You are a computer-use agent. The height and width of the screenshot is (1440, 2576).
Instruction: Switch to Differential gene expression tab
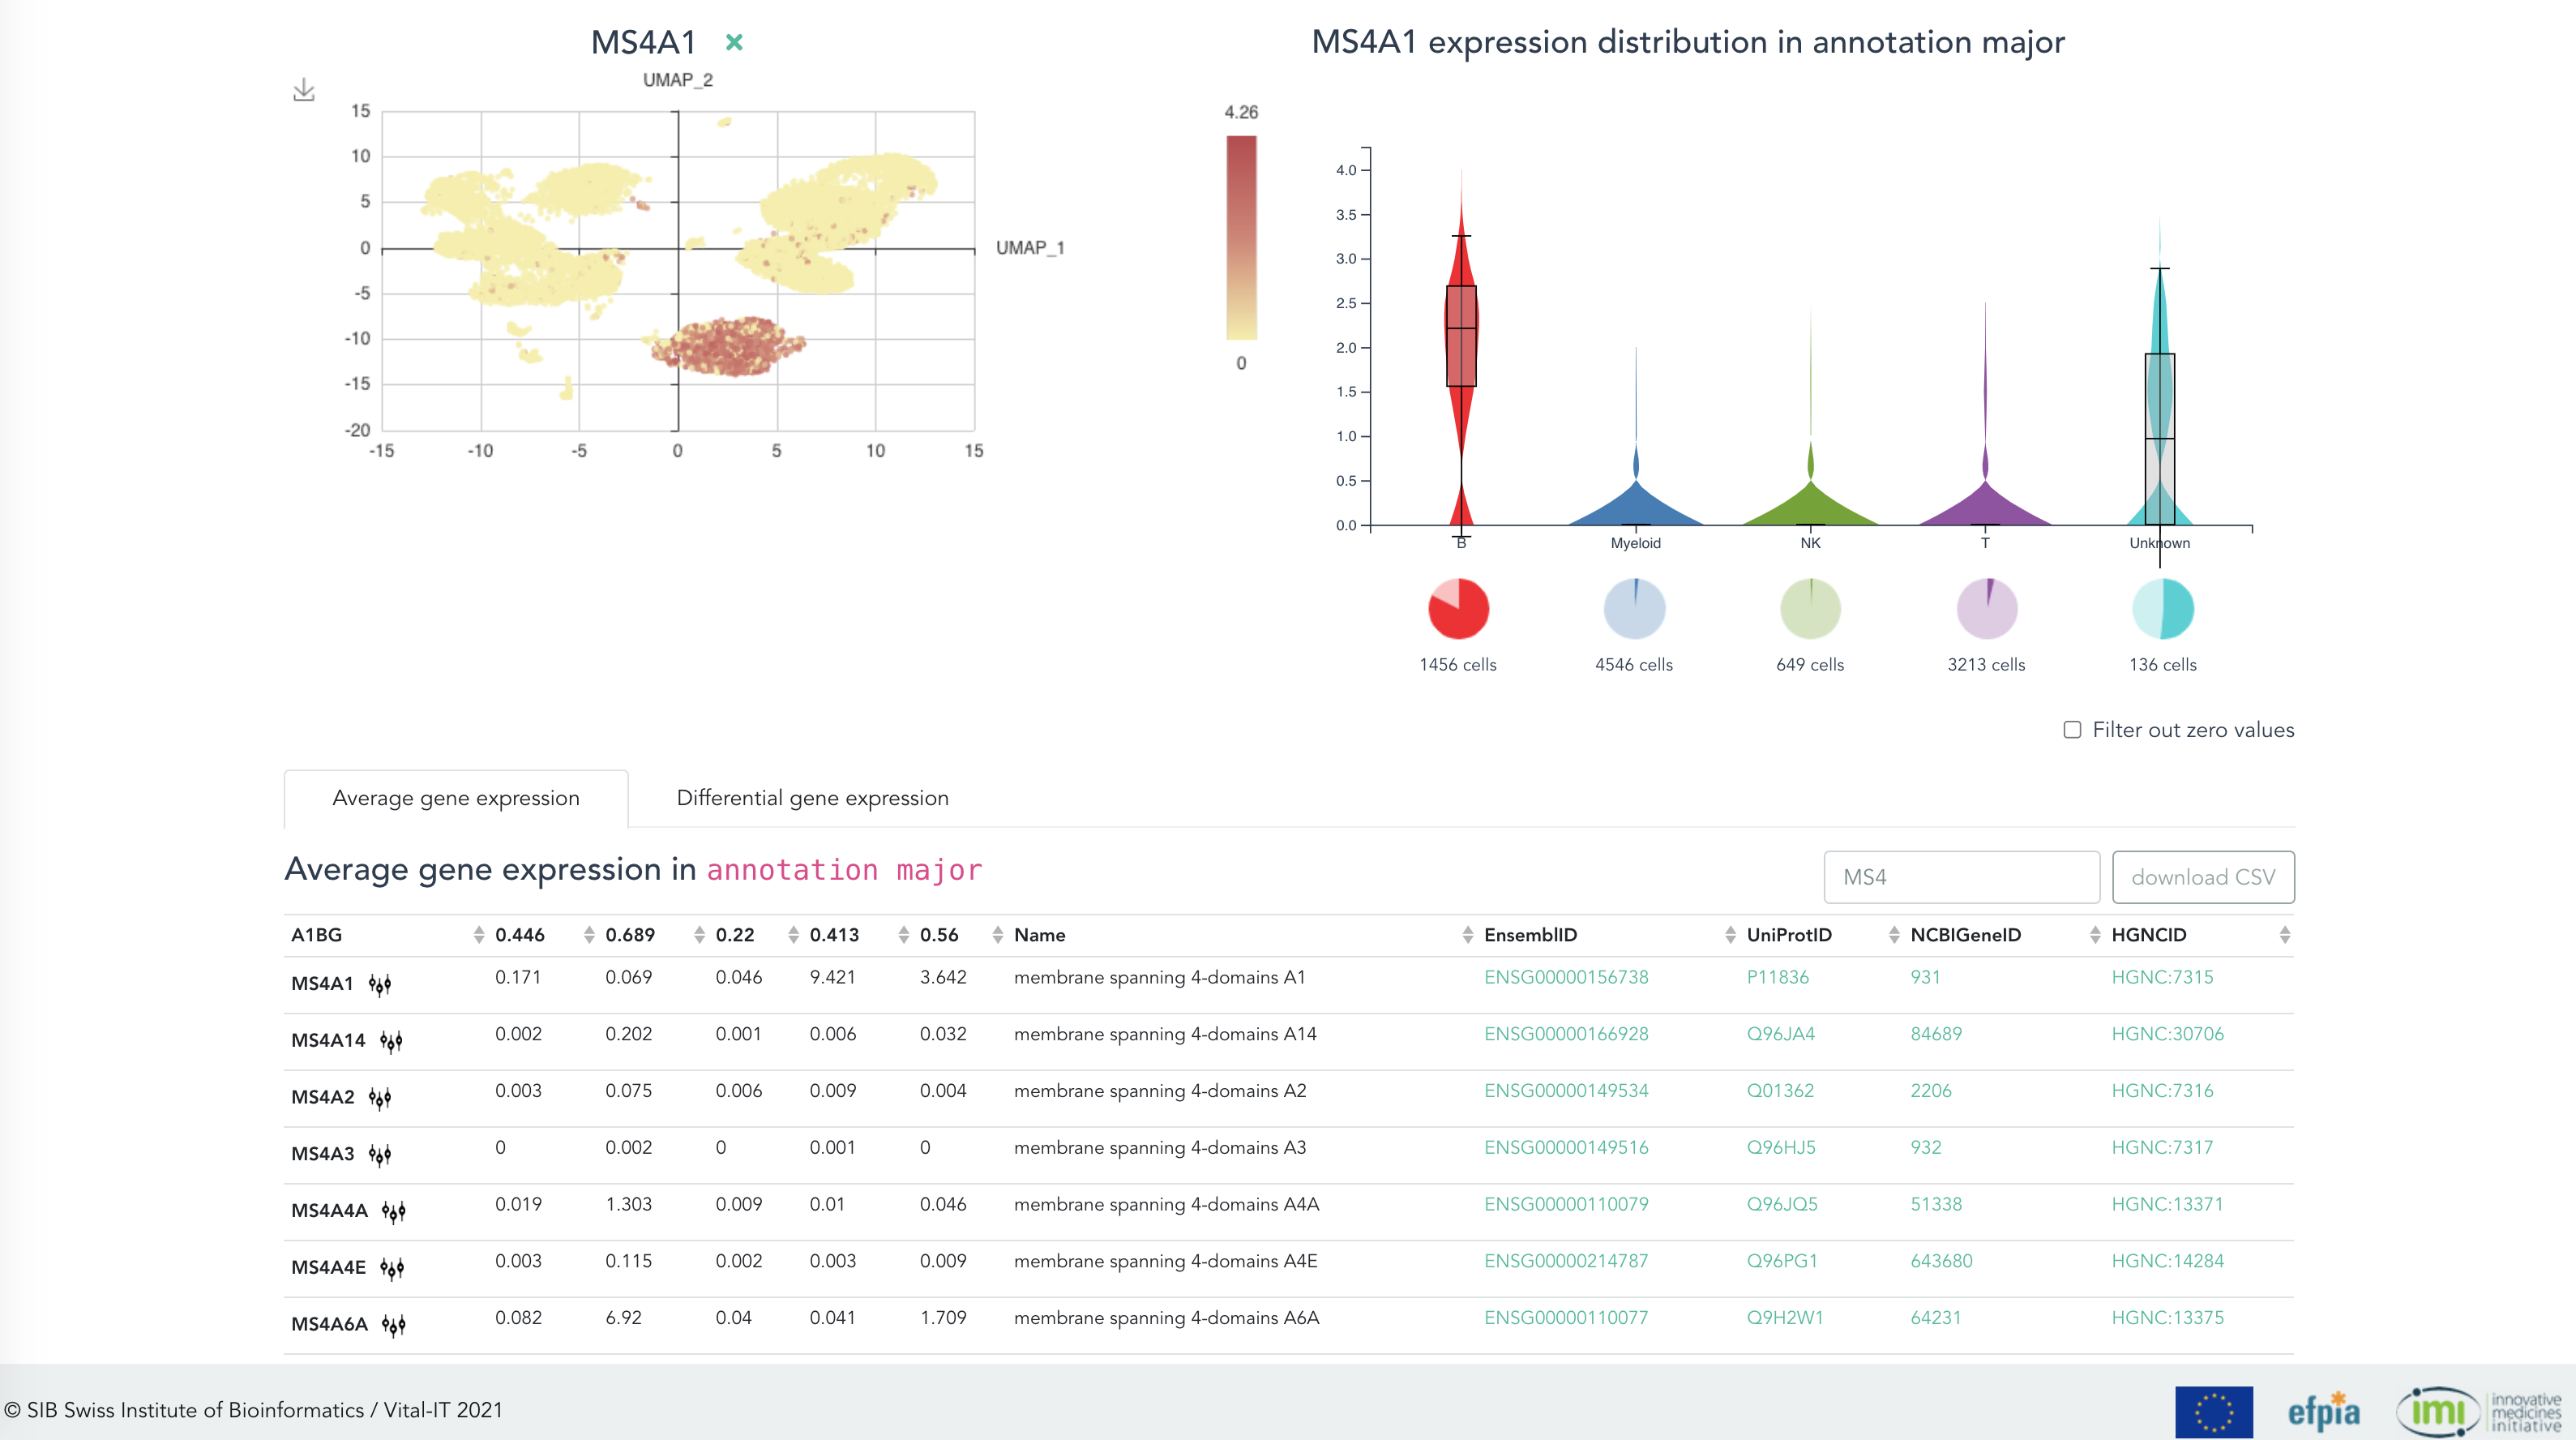(x=812, y=798)
